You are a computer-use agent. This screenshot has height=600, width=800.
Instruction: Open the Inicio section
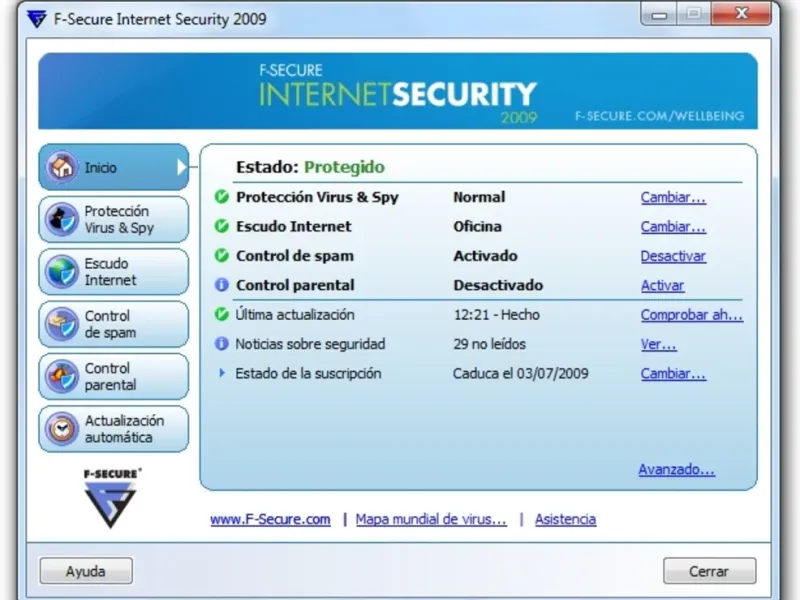[114, 167]
